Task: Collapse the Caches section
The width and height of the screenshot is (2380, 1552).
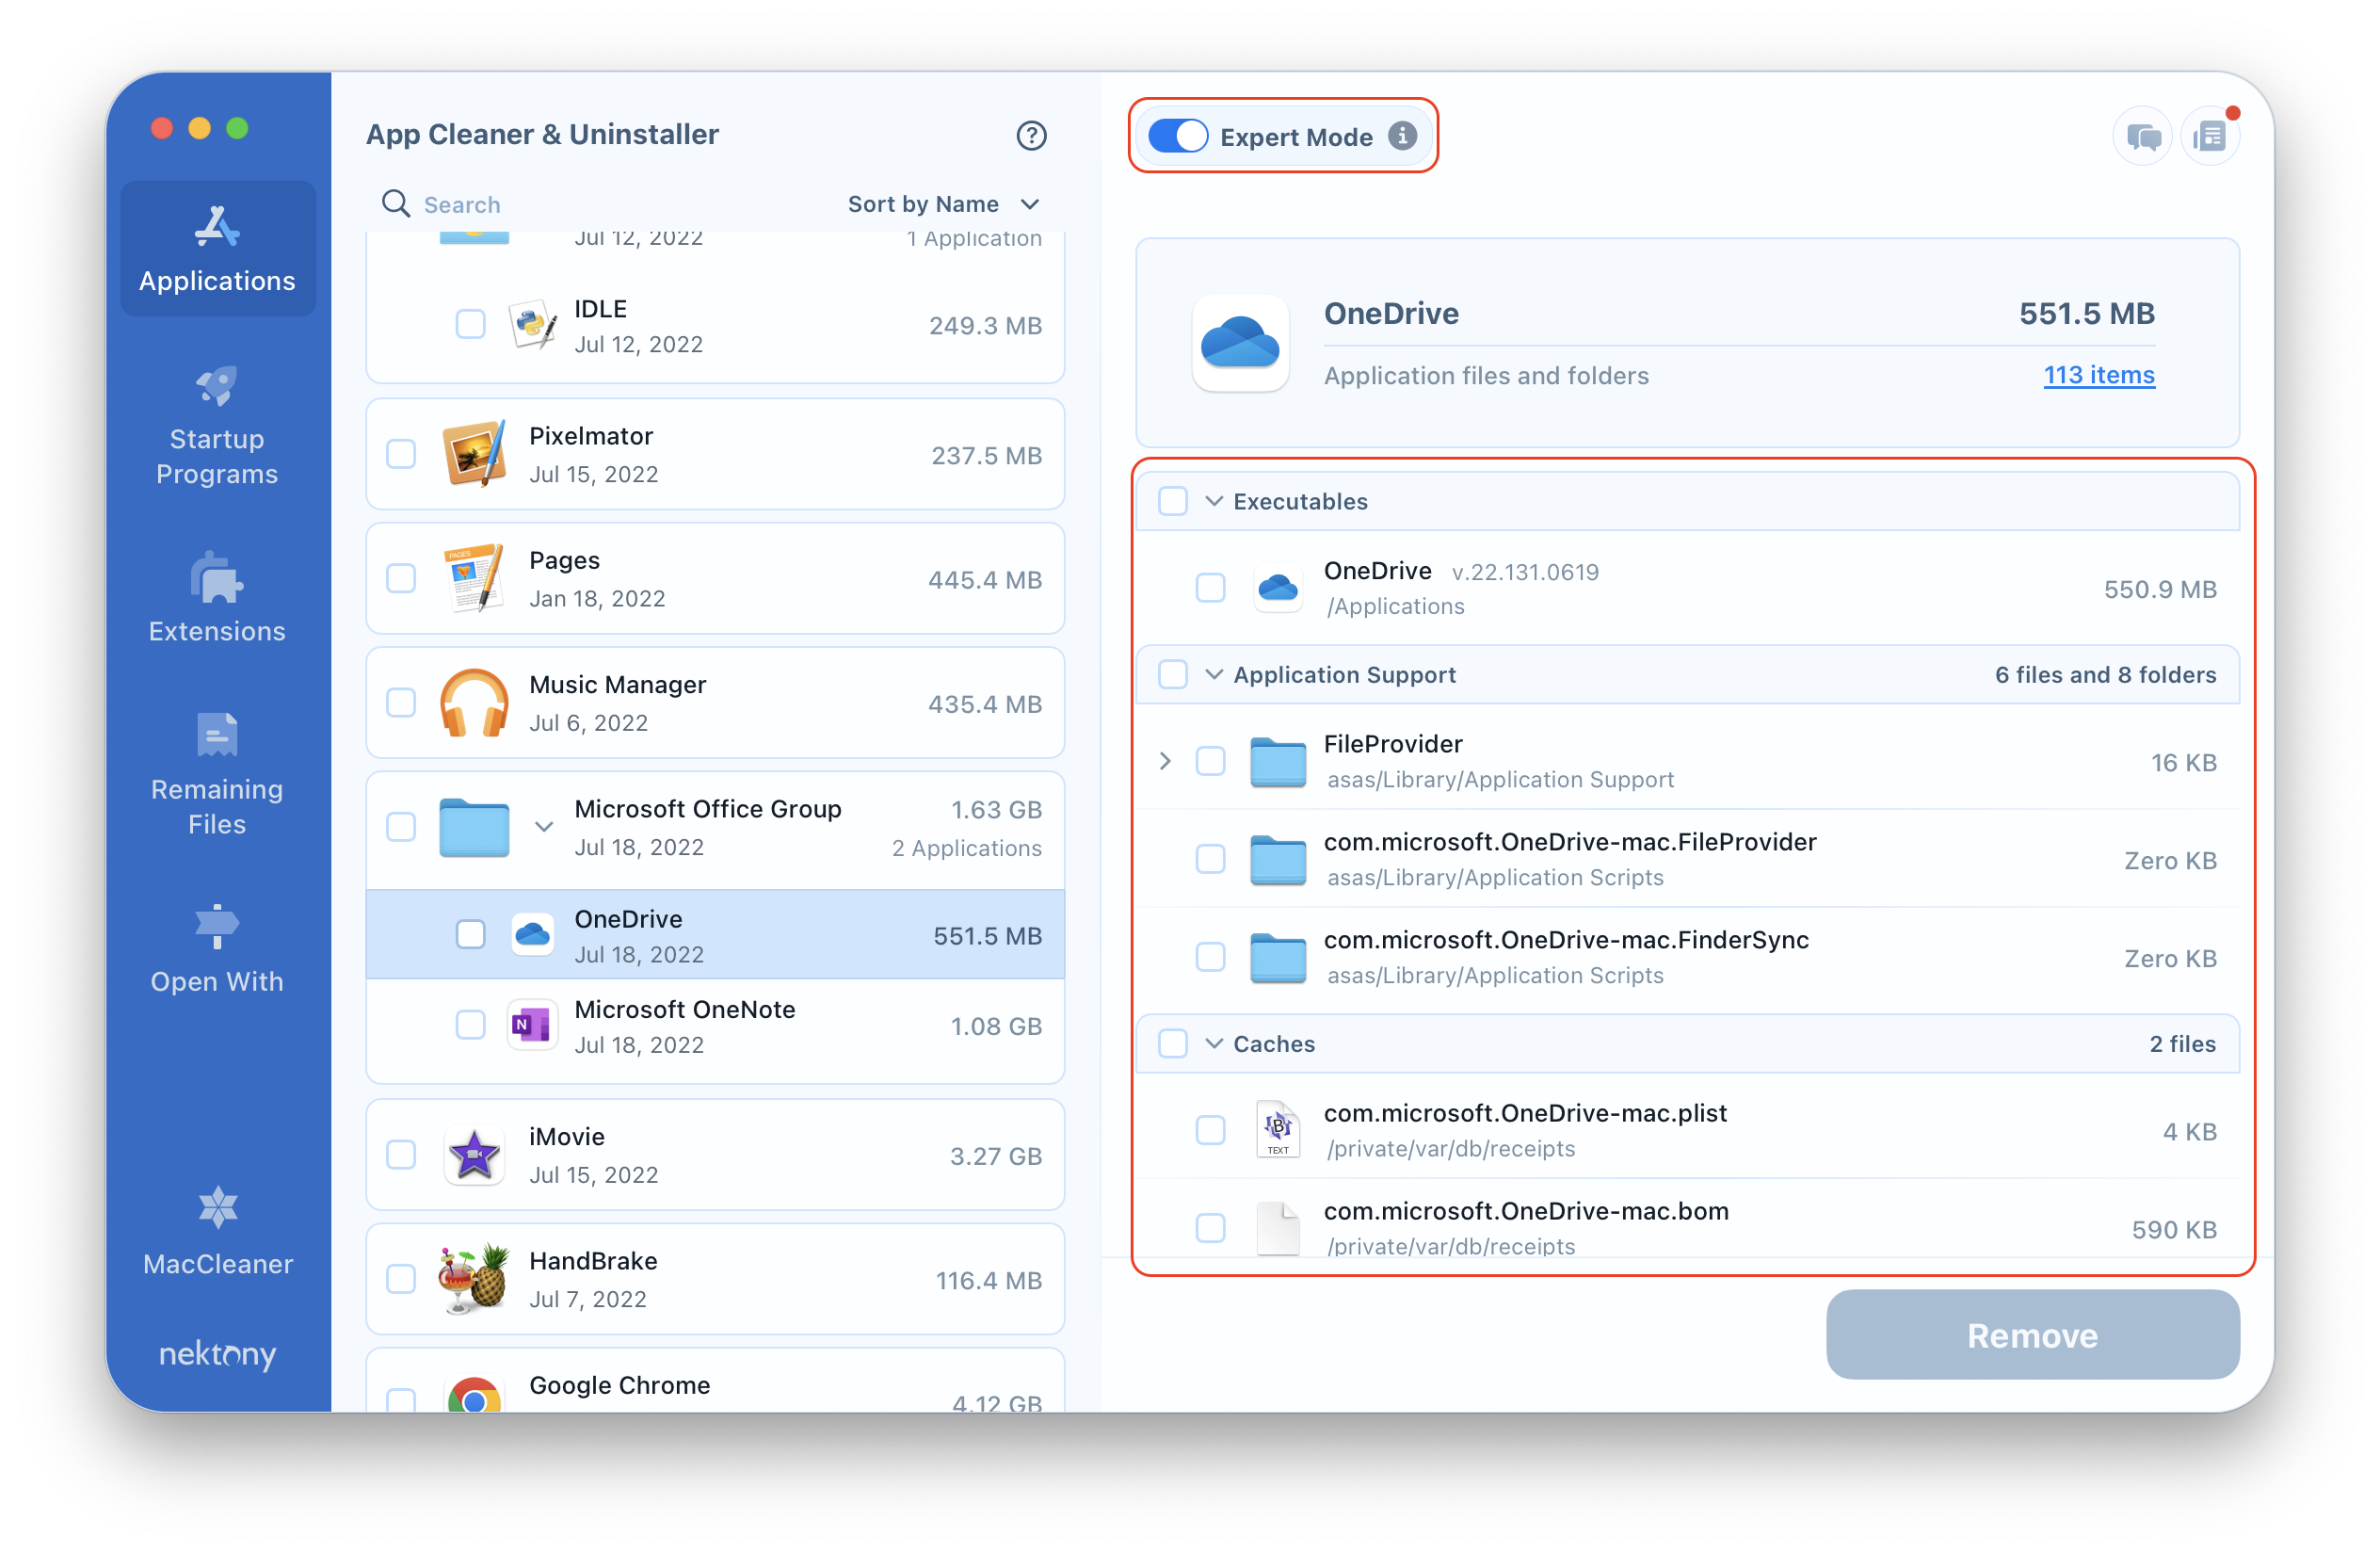Action: pos(1214,1043)
